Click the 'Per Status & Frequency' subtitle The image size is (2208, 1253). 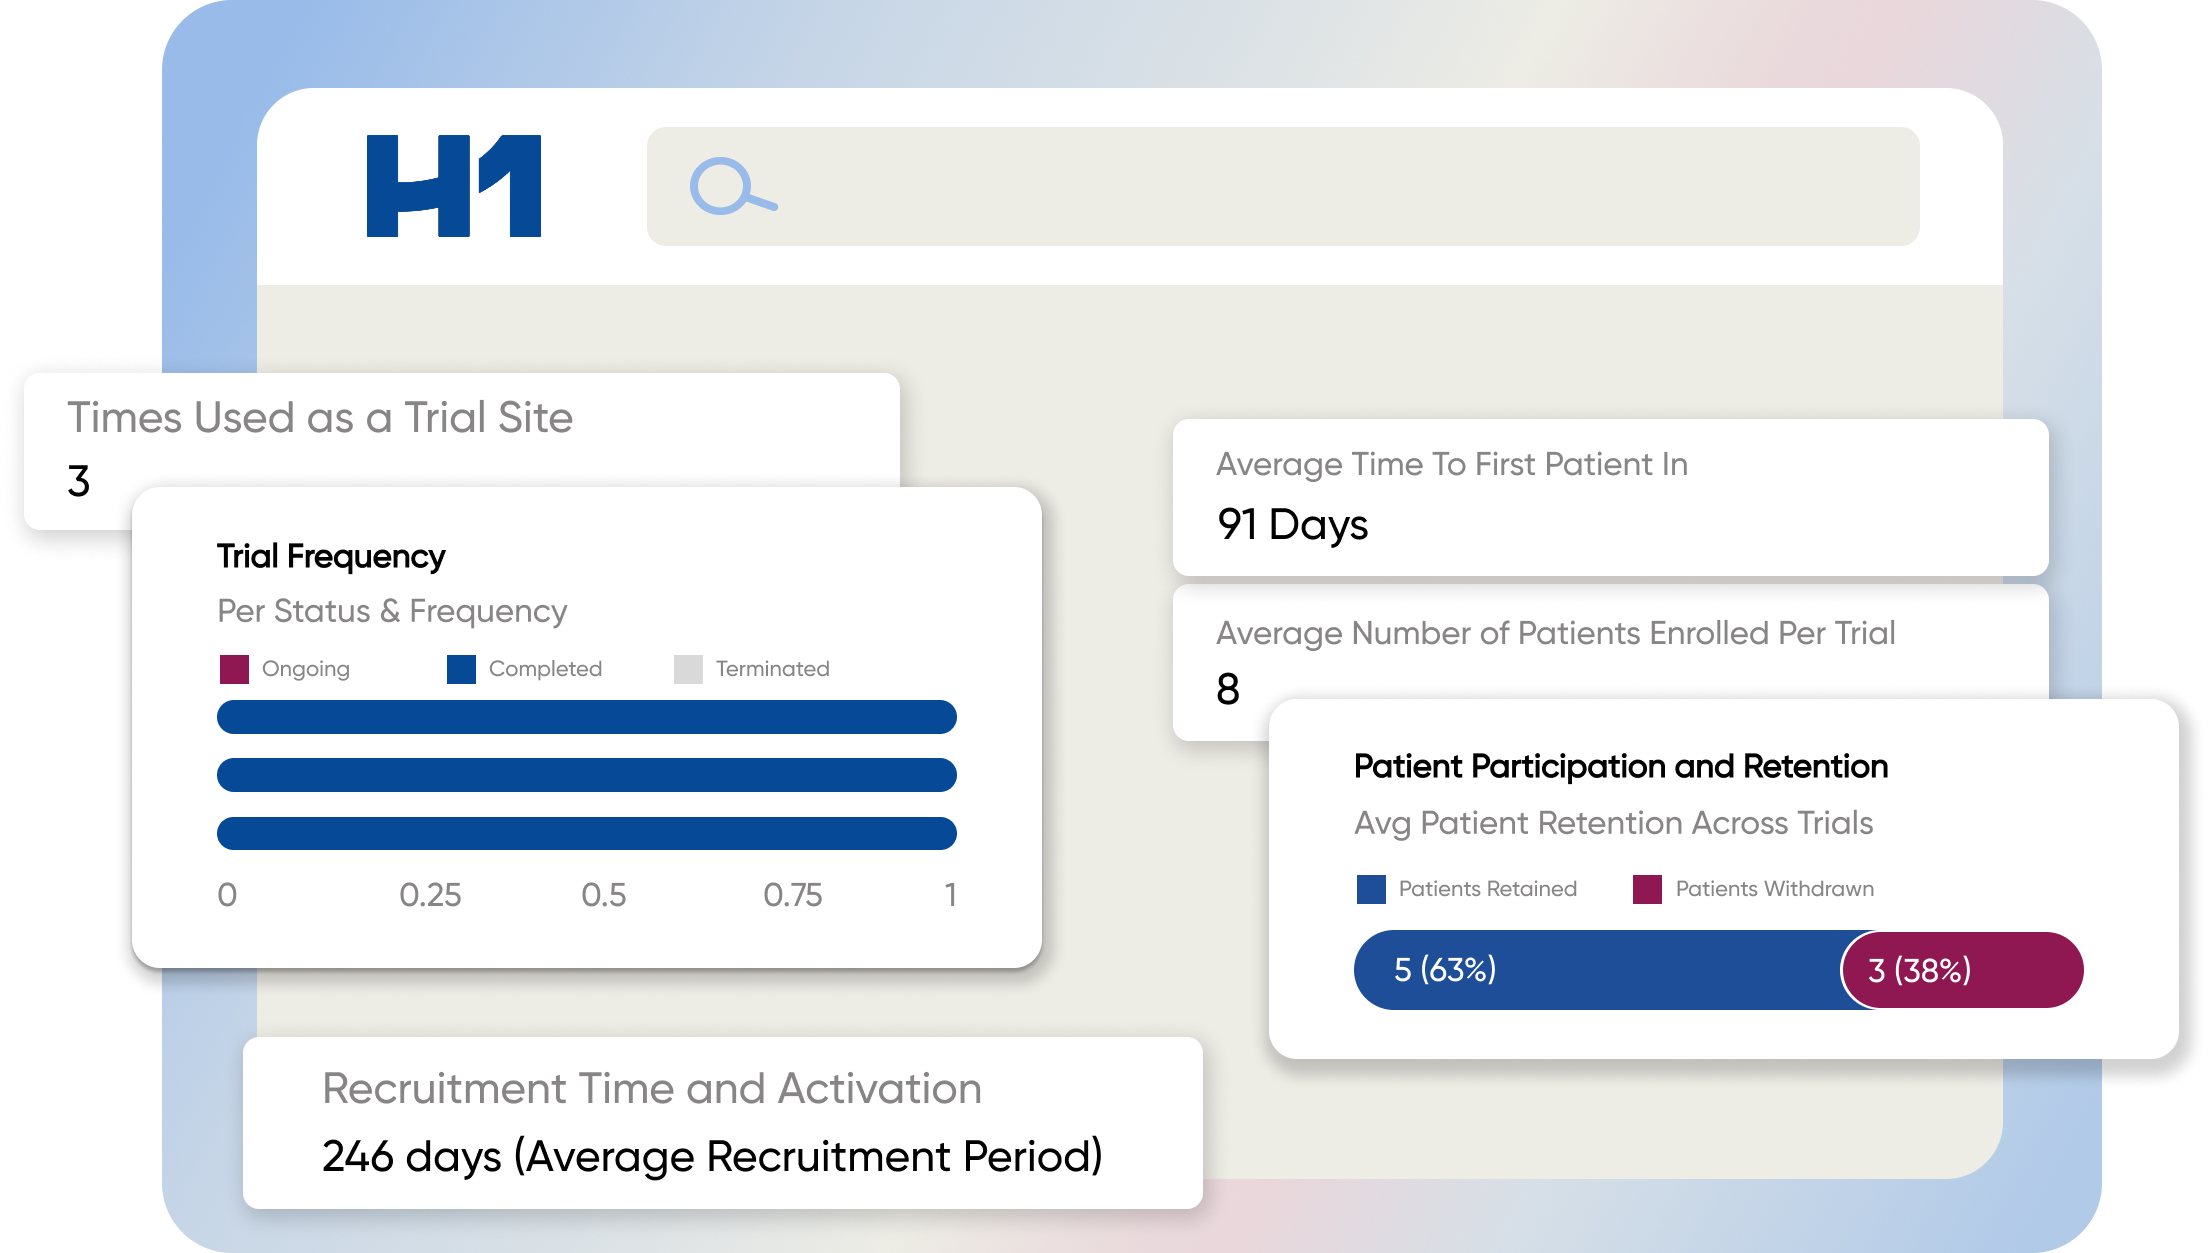pos(392,611)
